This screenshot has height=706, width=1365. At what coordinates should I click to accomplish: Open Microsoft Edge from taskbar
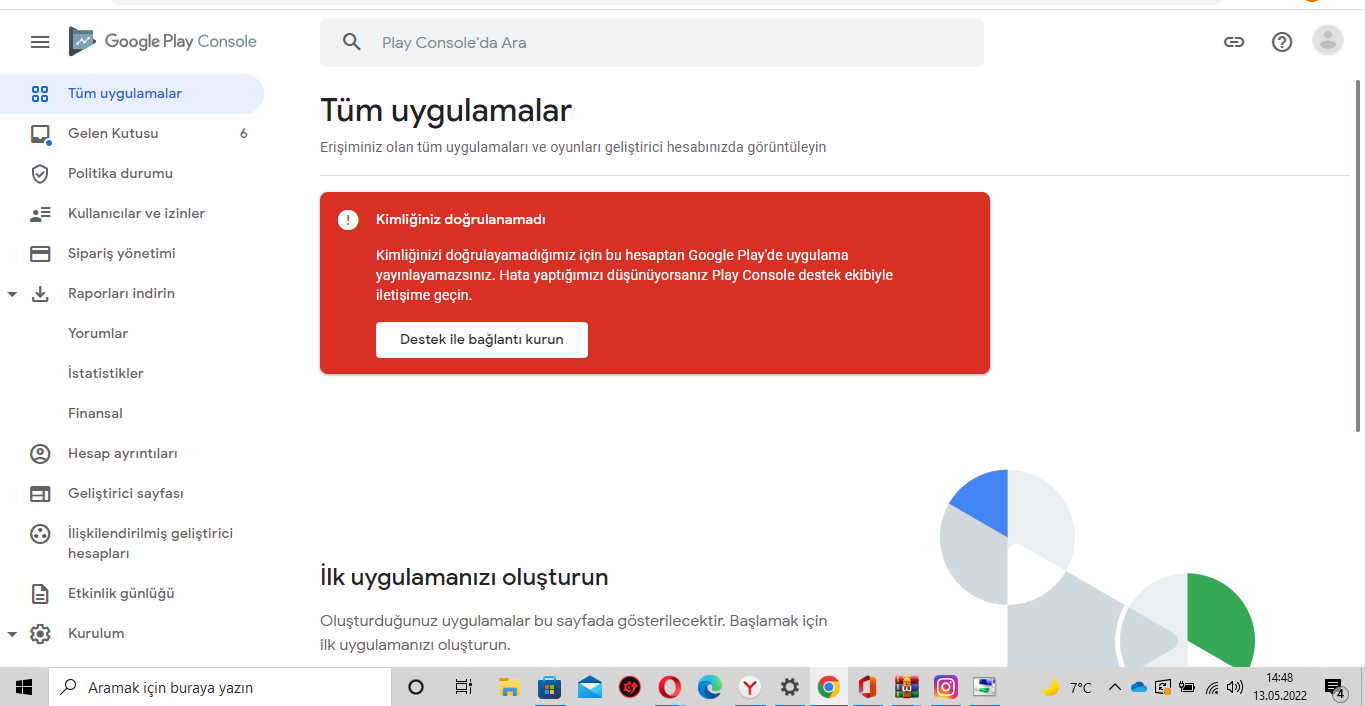click(x=710, y=688)
